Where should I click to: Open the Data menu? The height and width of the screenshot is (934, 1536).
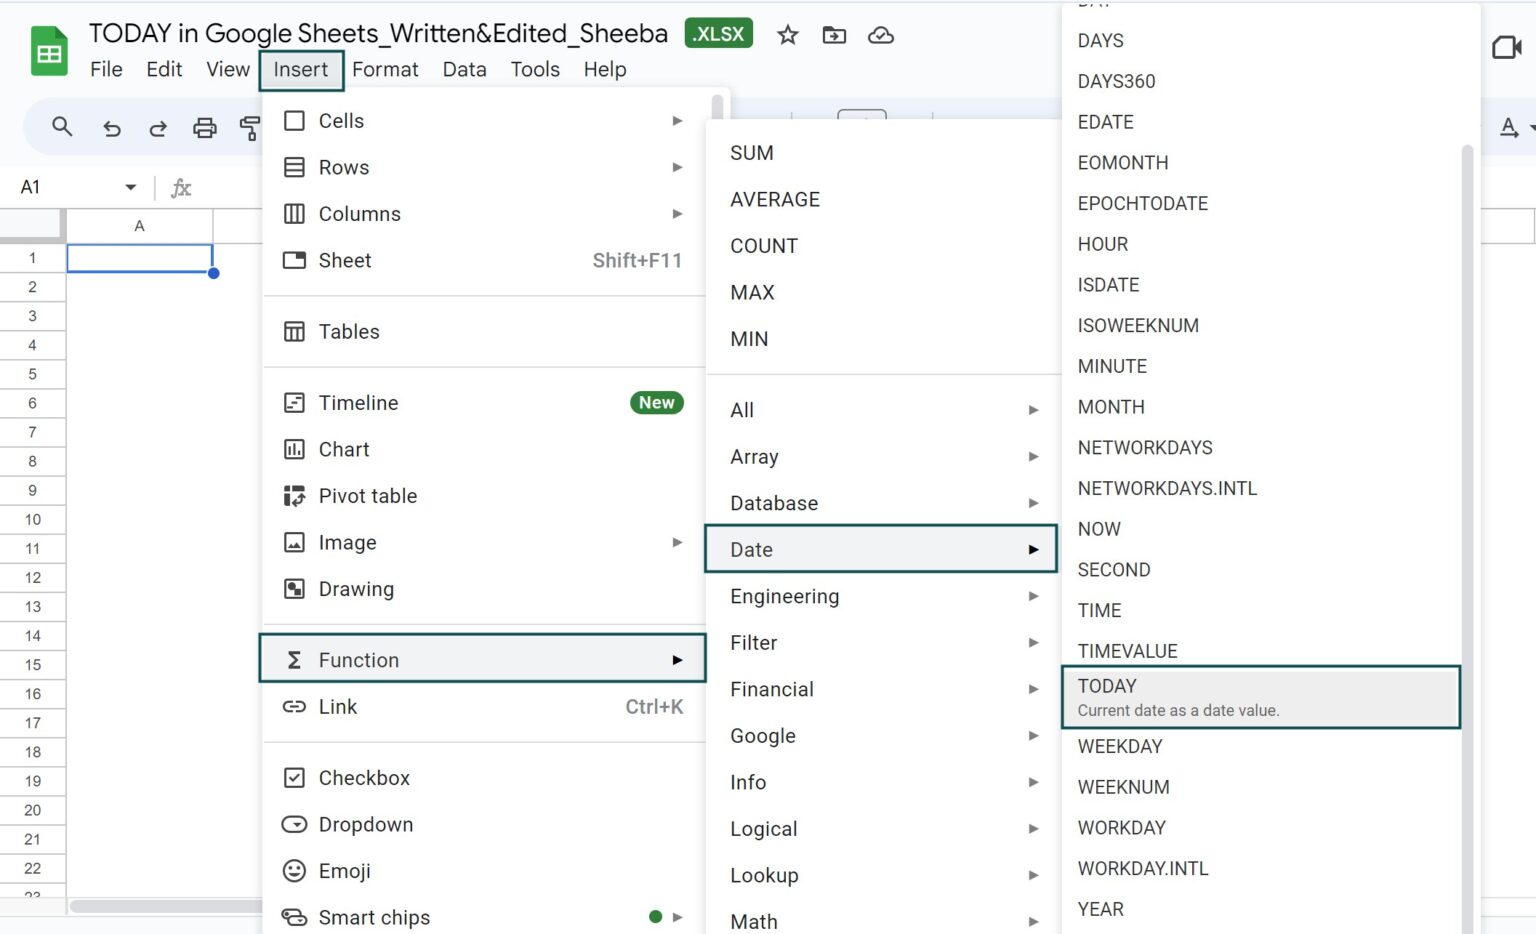[x=465, y=69]
